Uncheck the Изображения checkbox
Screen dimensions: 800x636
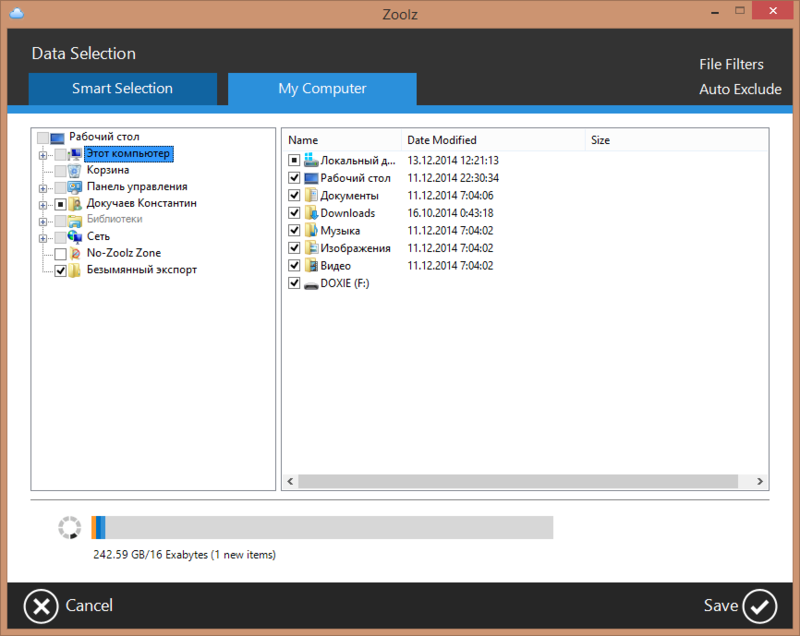tap(294, 248)
